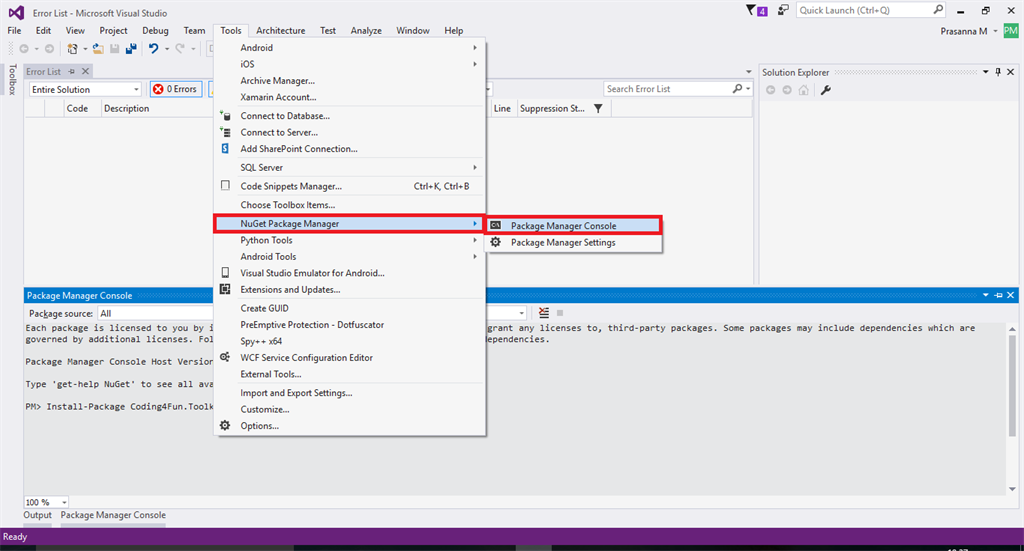
Task: Toggle auto-hide pin on Package Manager Console
Action: point(999,296)
